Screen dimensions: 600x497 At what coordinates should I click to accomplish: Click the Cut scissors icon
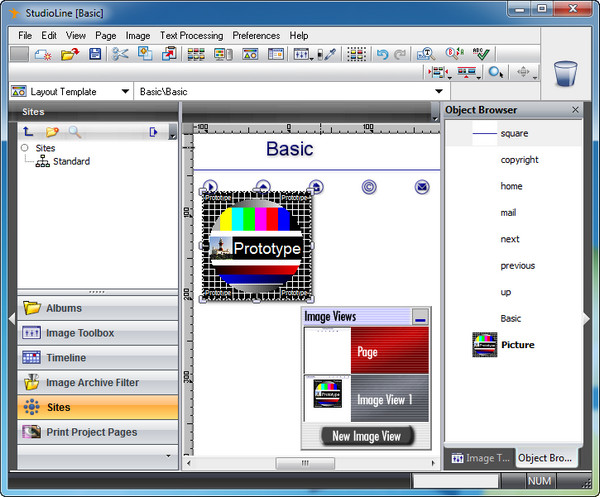pos(120,54)
